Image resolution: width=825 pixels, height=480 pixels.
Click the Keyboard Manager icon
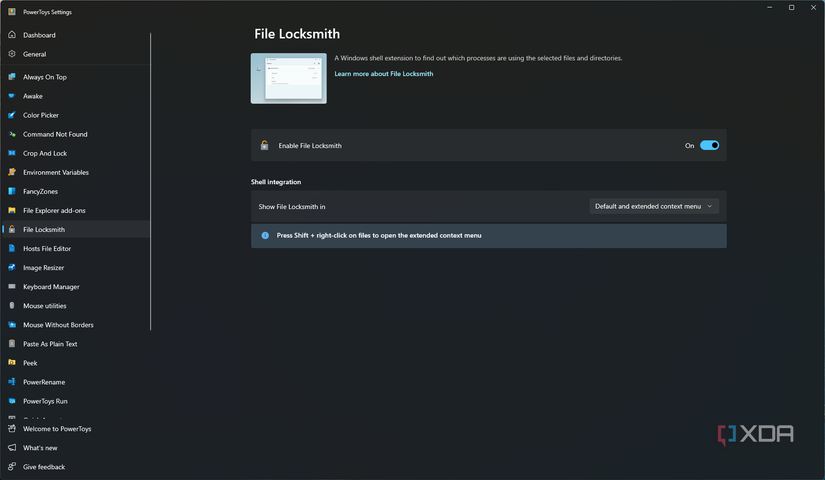point(12,286)
